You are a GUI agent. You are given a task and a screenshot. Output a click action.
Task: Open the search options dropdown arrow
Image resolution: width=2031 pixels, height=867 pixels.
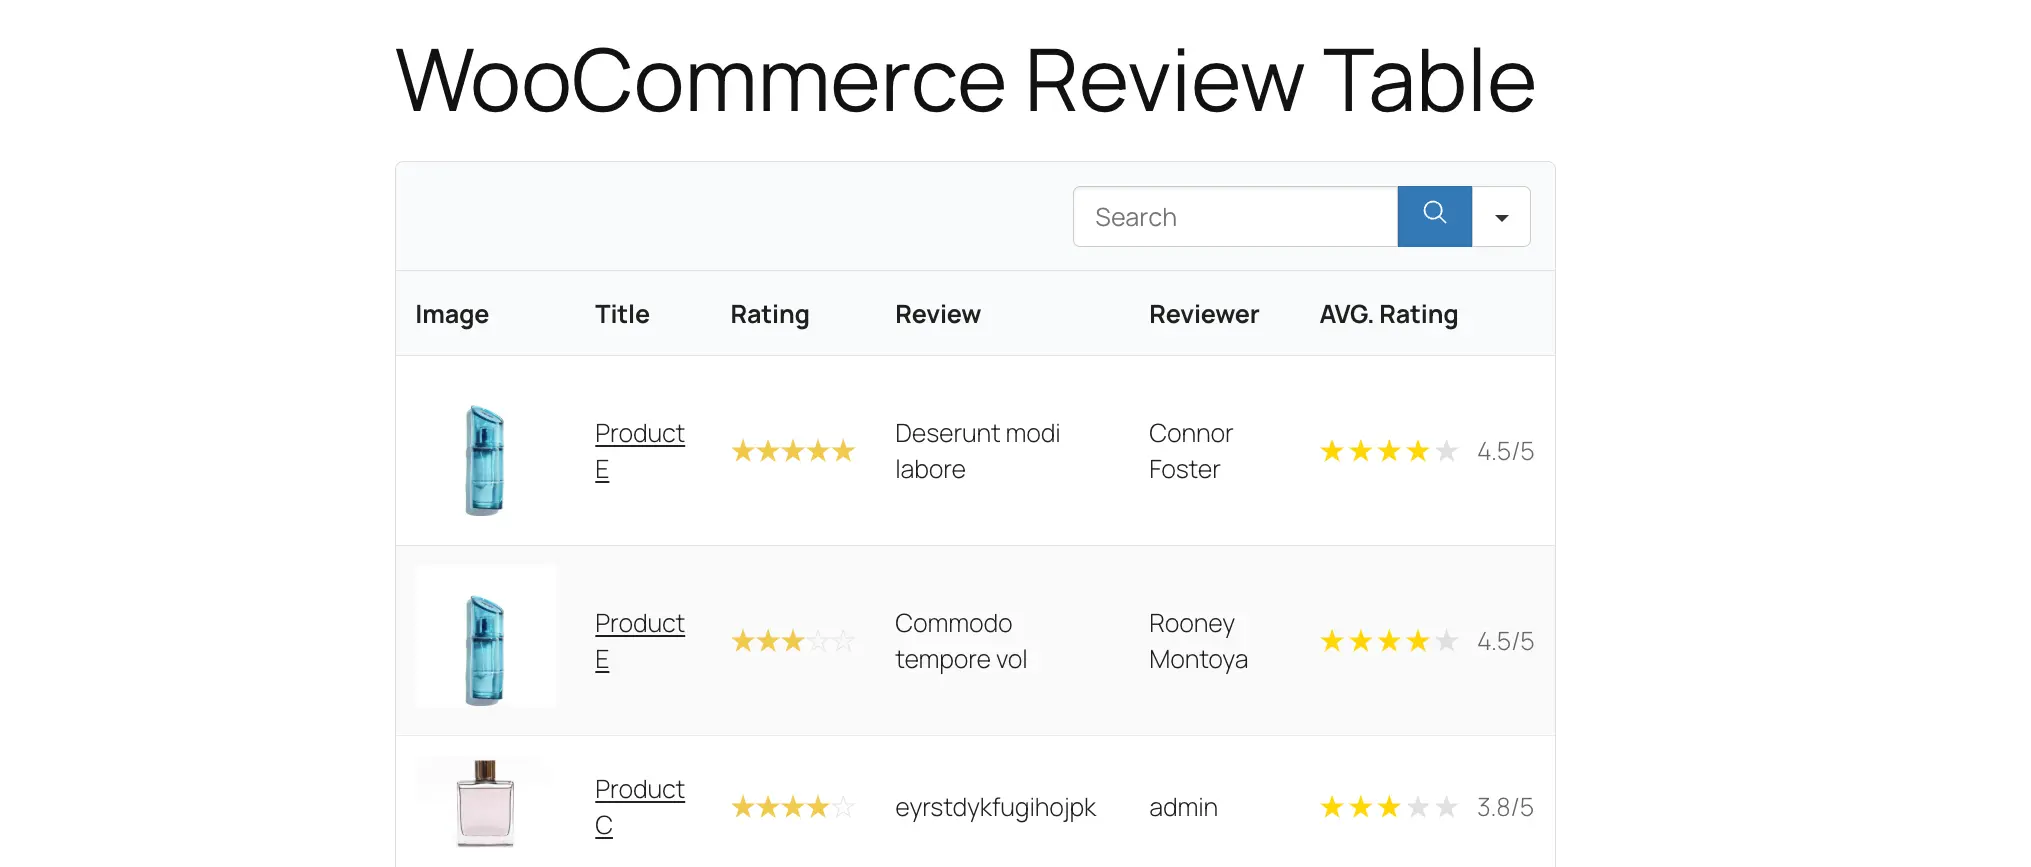1501,216
